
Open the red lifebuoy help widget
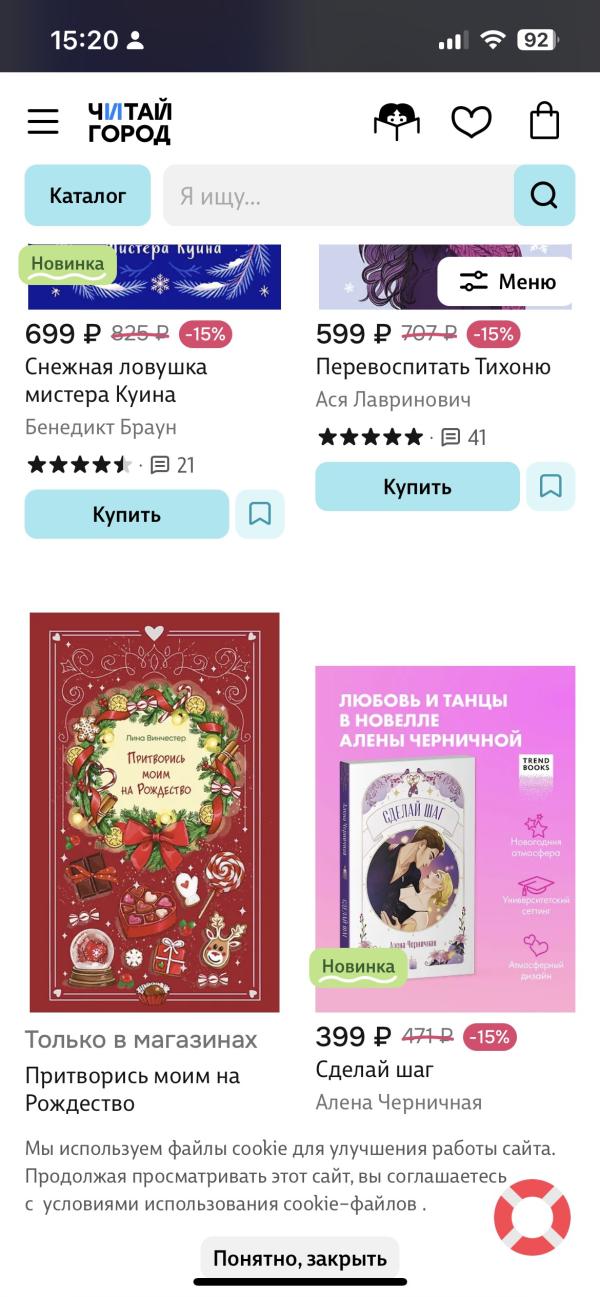click(532, 1217)
